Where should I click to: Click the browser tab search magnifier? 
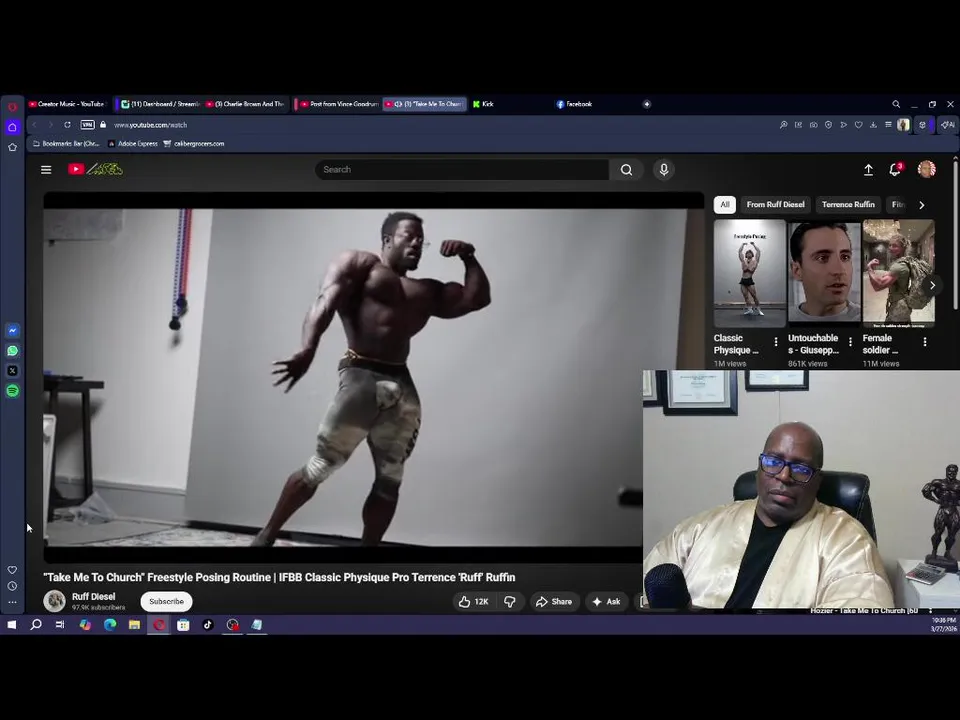[x=896, y=104]
